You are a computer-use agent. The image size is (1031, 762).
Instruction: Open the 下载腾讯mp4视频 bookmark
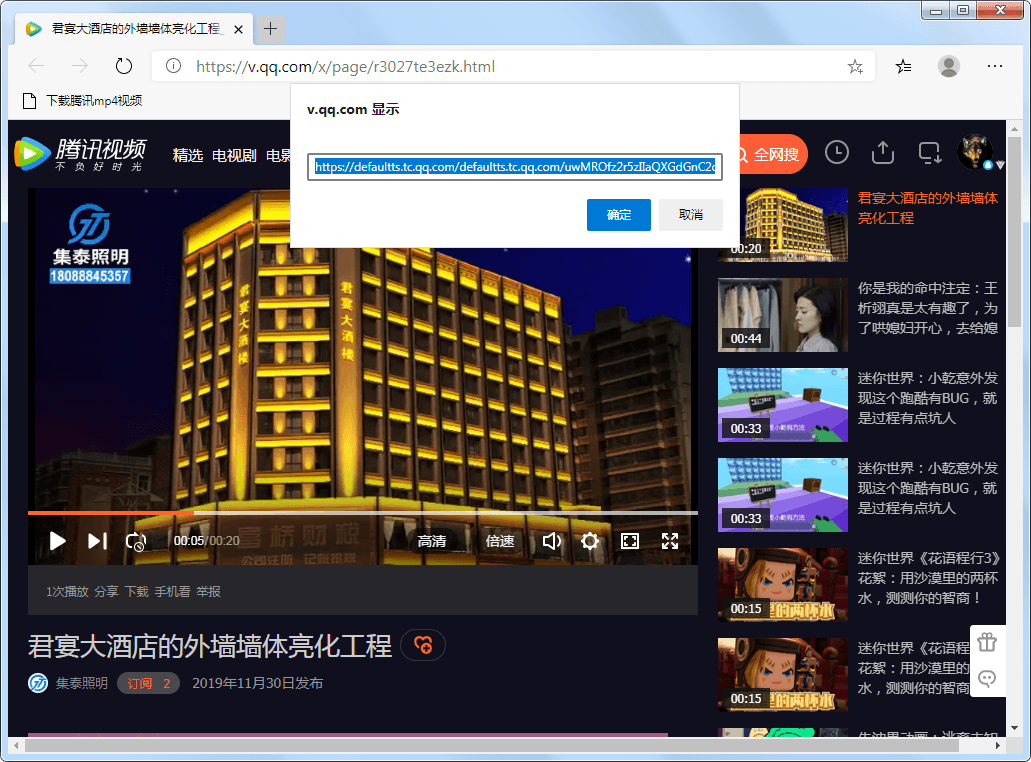[83, 101]
